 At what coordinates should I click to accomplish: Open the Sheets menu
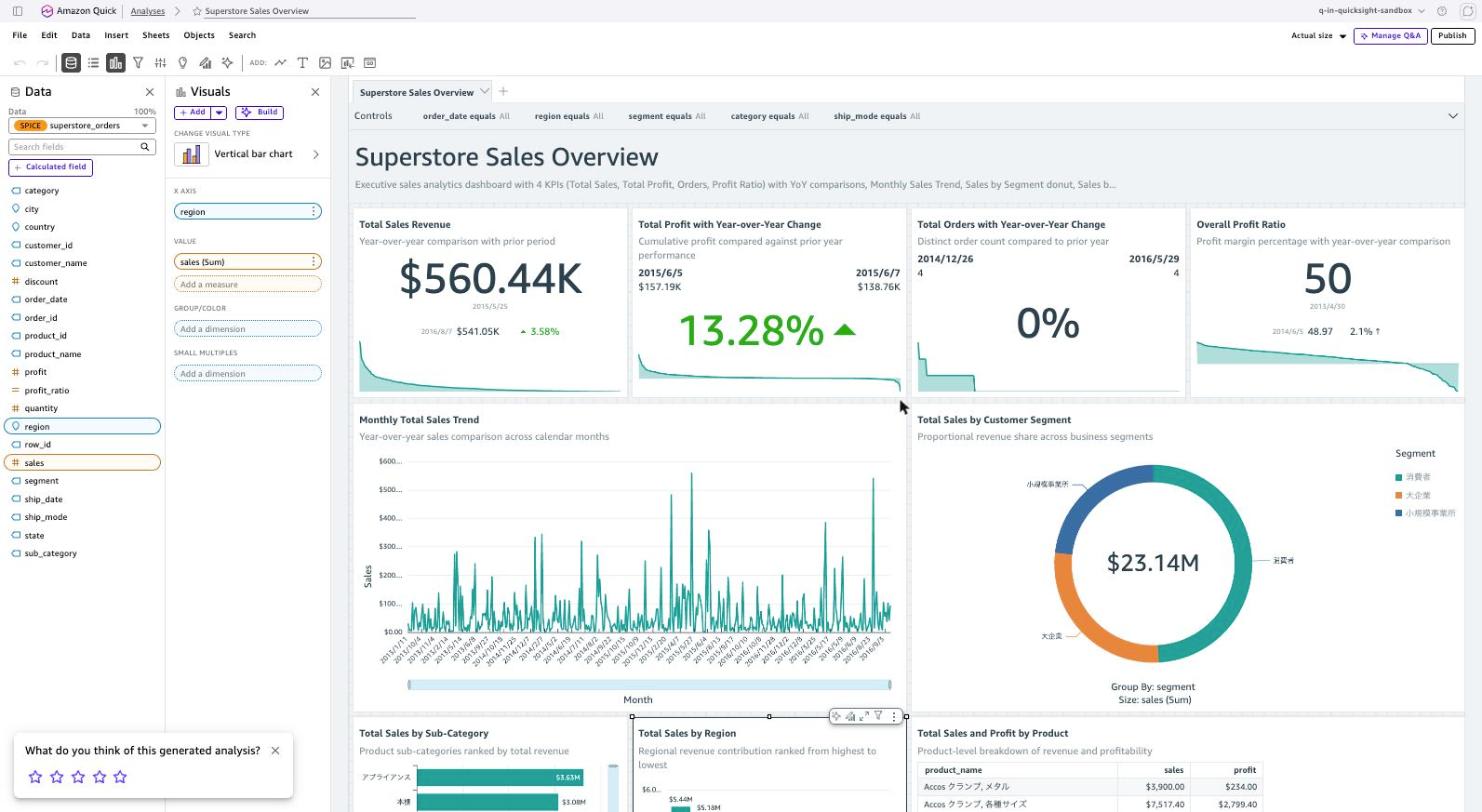coord(156,35)
